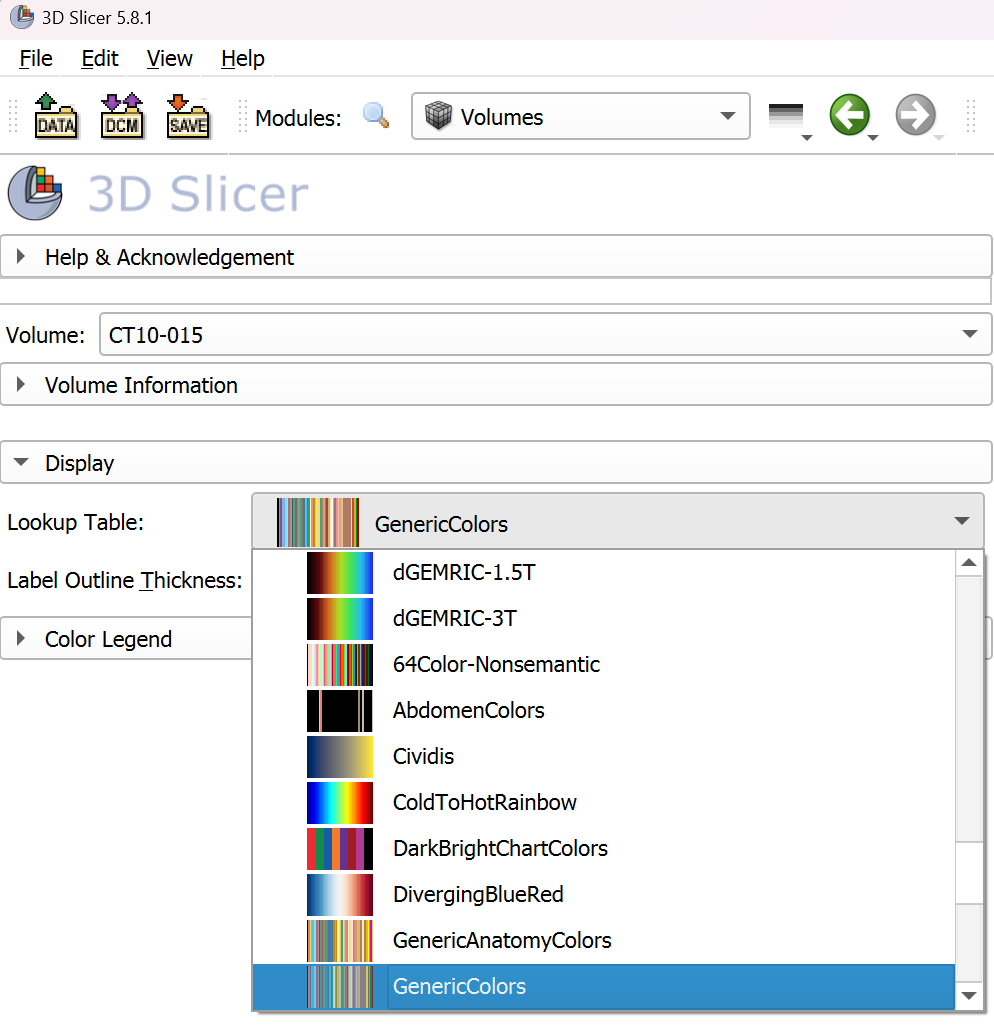Click the Volume label text
Viewport: 994px width, 1029px height.
pyautogui.click(x=45, y=335)
